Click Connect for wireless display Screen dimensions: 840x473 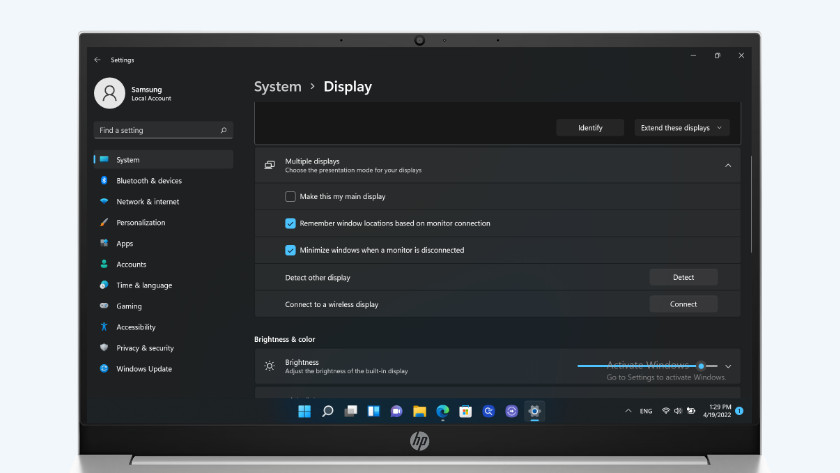[683, 304]
